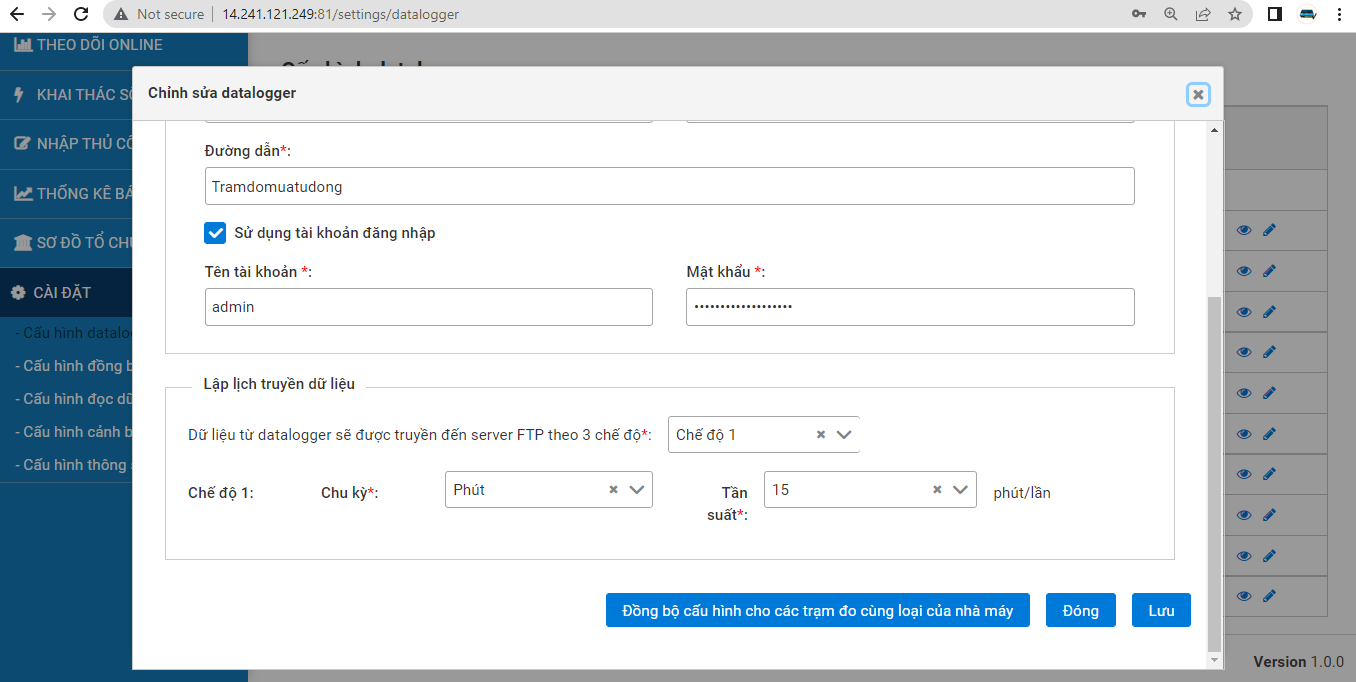Open the Tần suất 15 dropdown
The image size is (1356, 682).
point(961,490)
